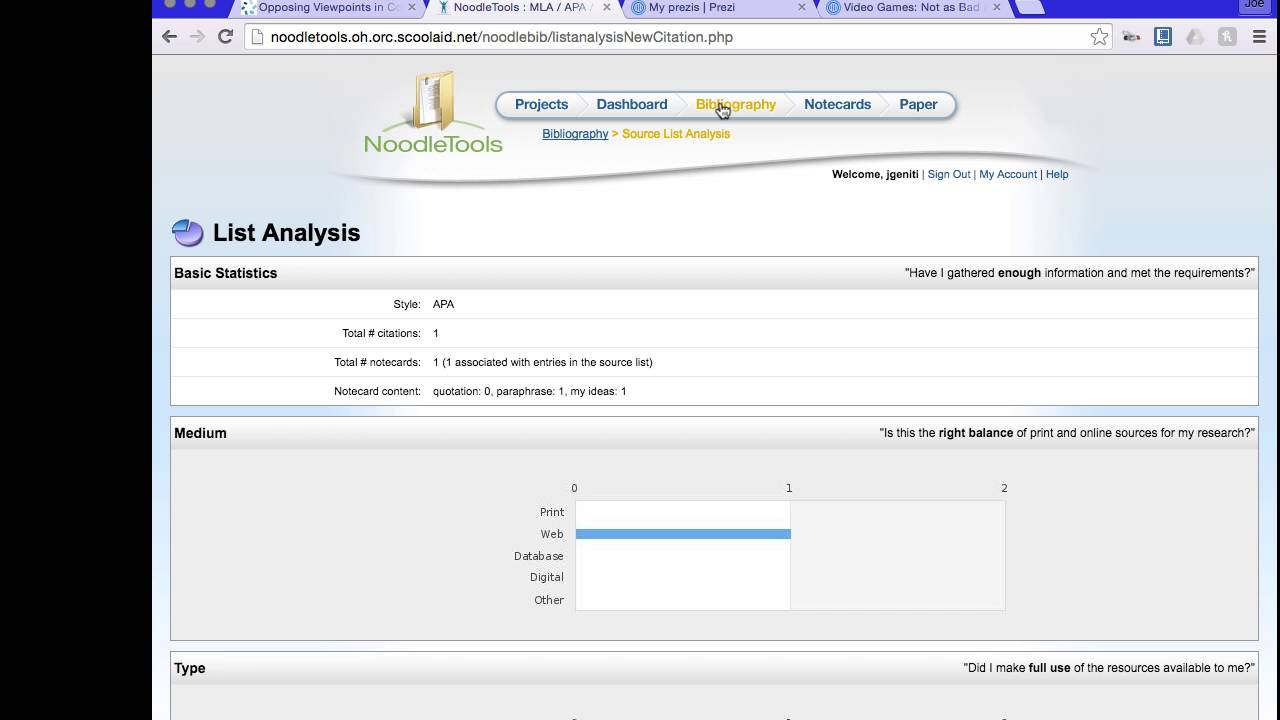The image size is (1280, 720).
Task: Click the NoodleTools folder logo
Action: [x=433, y=112]
